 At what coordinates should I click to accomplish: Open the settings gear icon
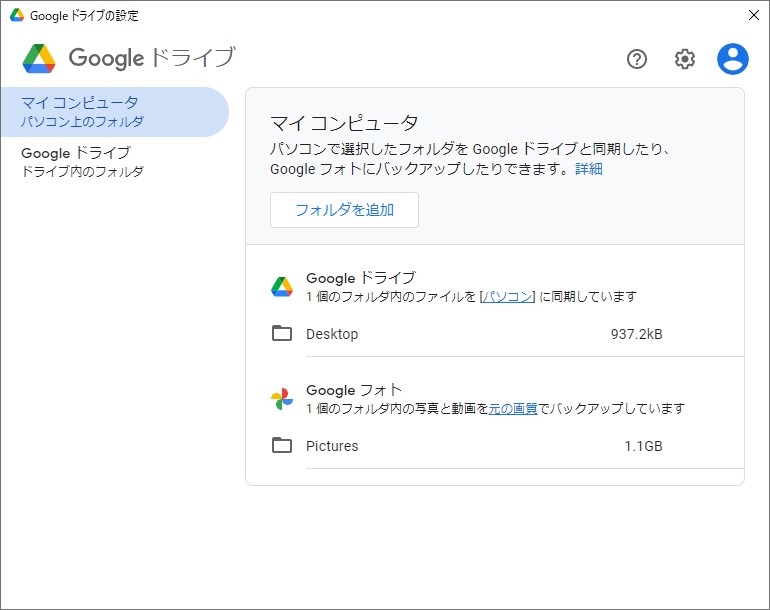(x=685, y=59)
